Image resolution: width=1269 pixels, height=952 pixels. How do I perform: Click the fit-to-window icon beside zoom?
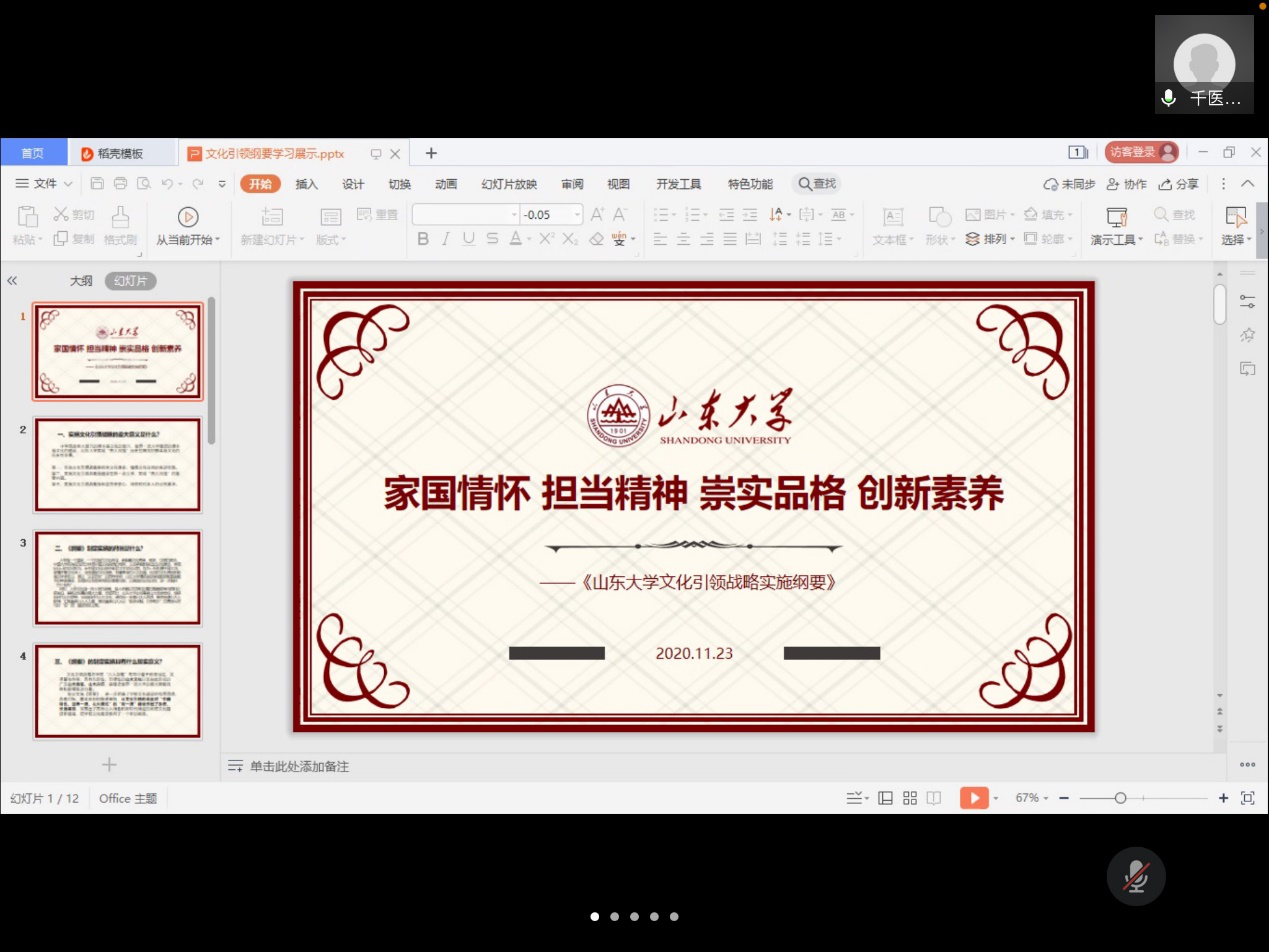pos(1247,798)
